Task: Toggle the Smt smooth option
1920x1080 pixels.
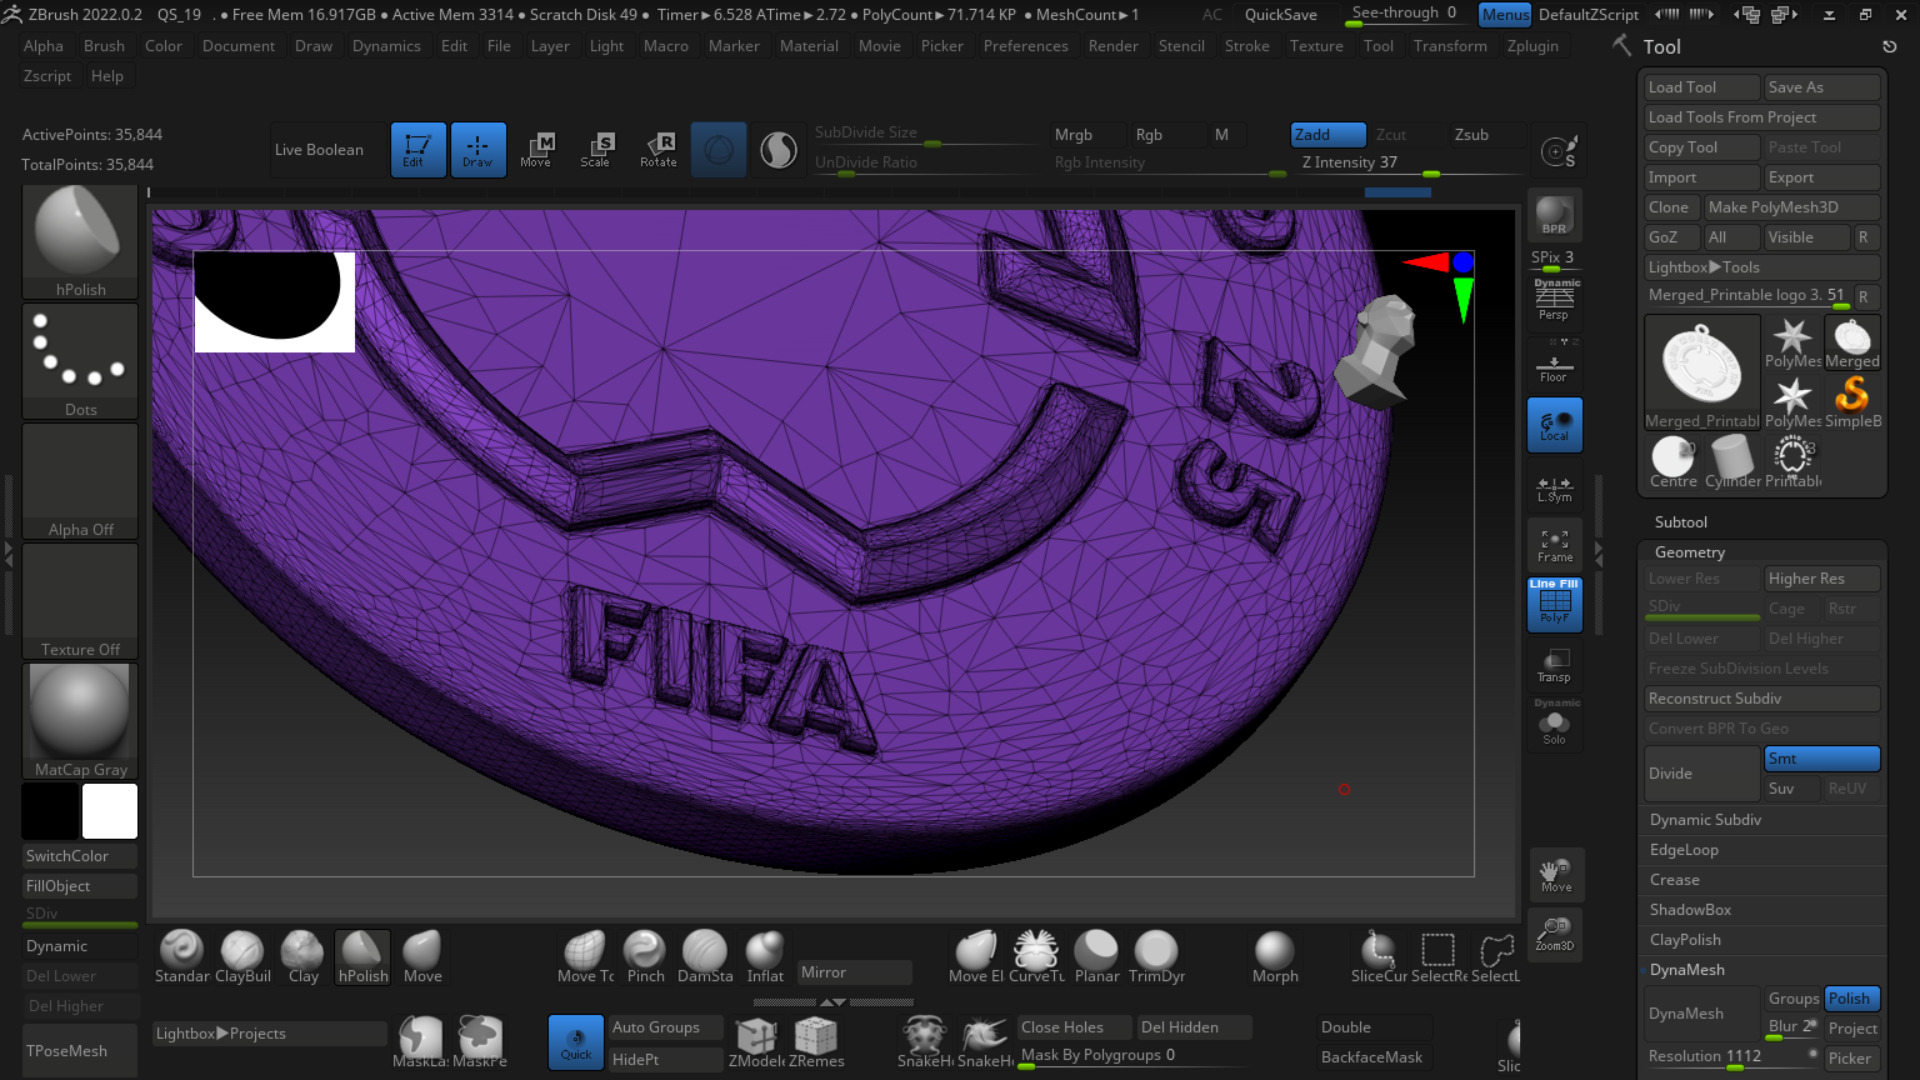Action: point(1821,759)
